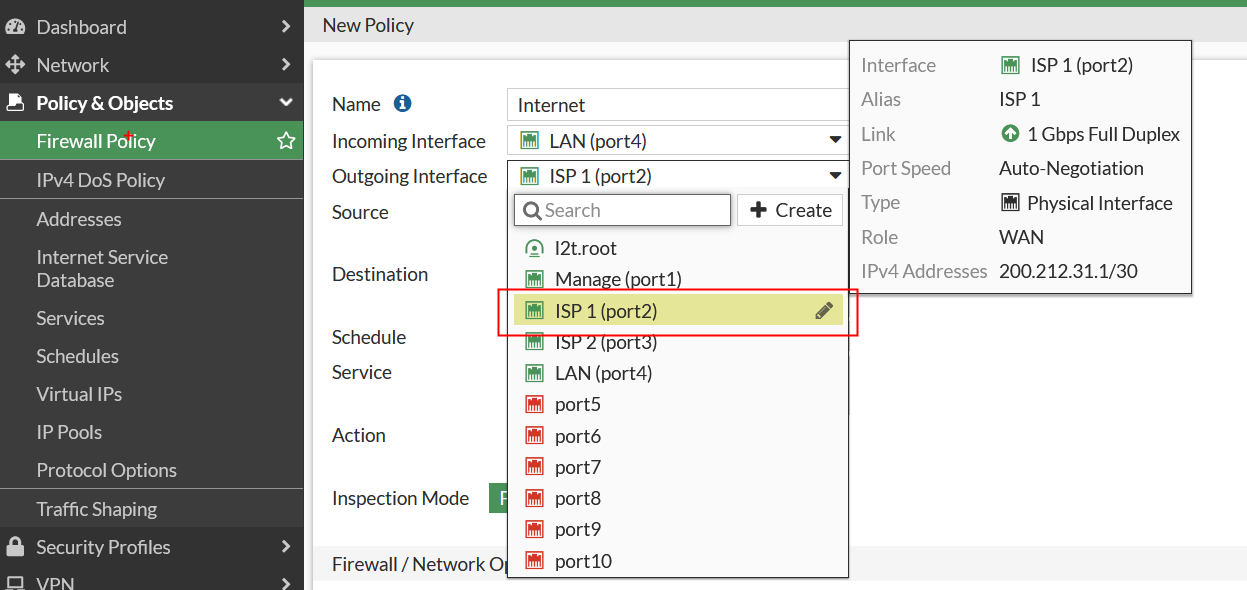Select Traffic Shaping in sidebar

96,509
